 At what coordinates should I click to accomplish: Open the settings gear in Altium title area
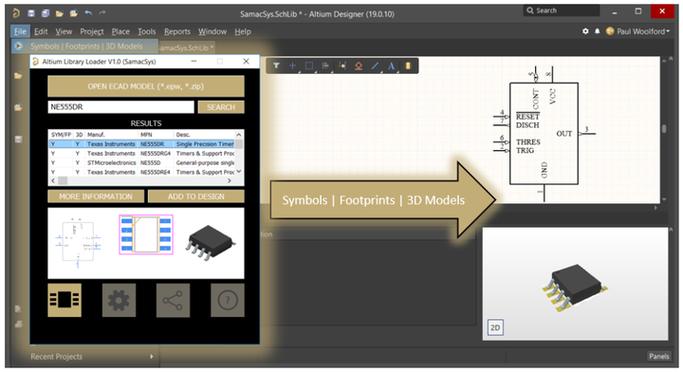tap(585, 31)
